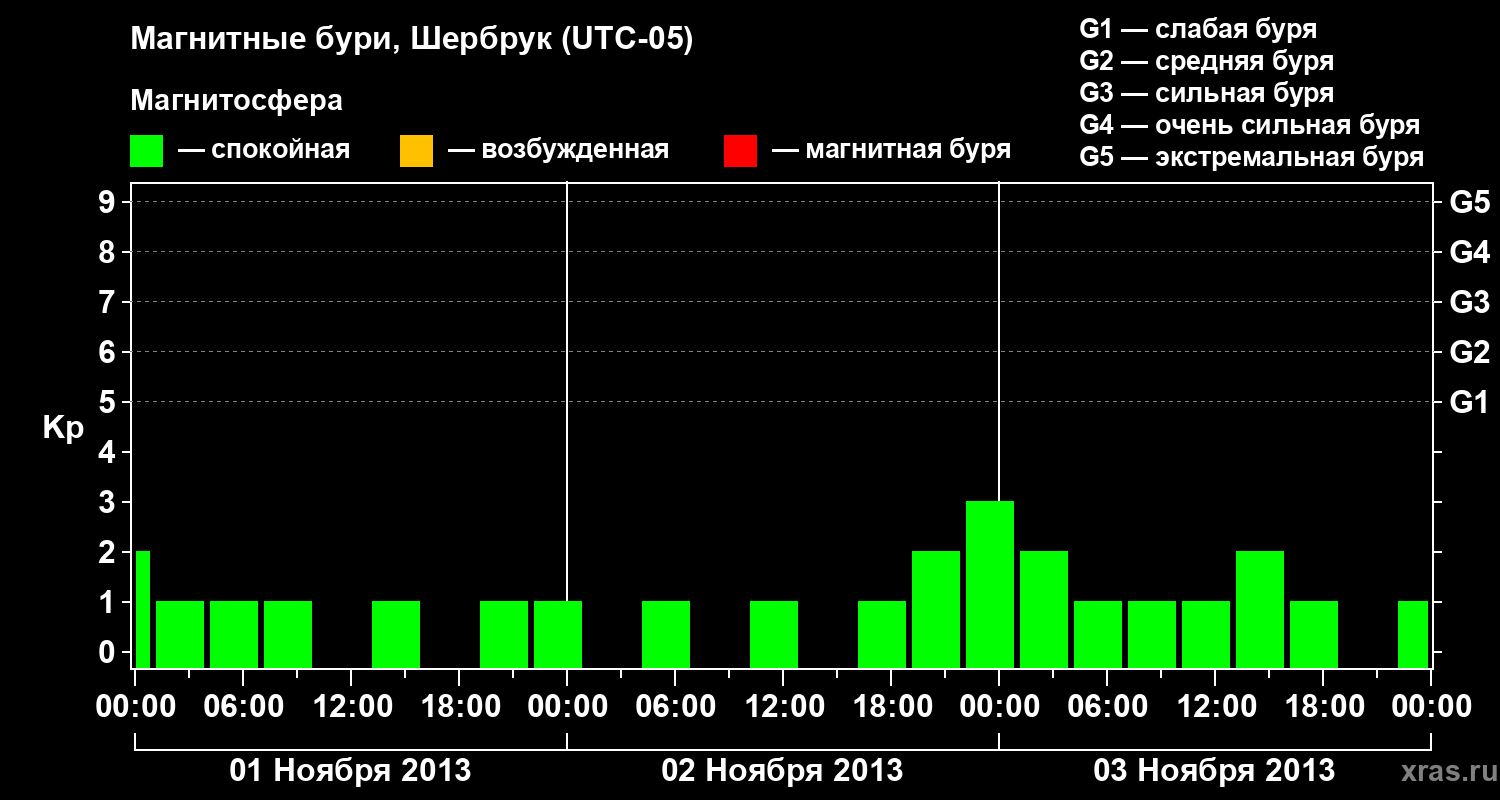Click the legend line G2 — средняя буря
This screenshot has width=1500, height=800.
coord(1207,61)
